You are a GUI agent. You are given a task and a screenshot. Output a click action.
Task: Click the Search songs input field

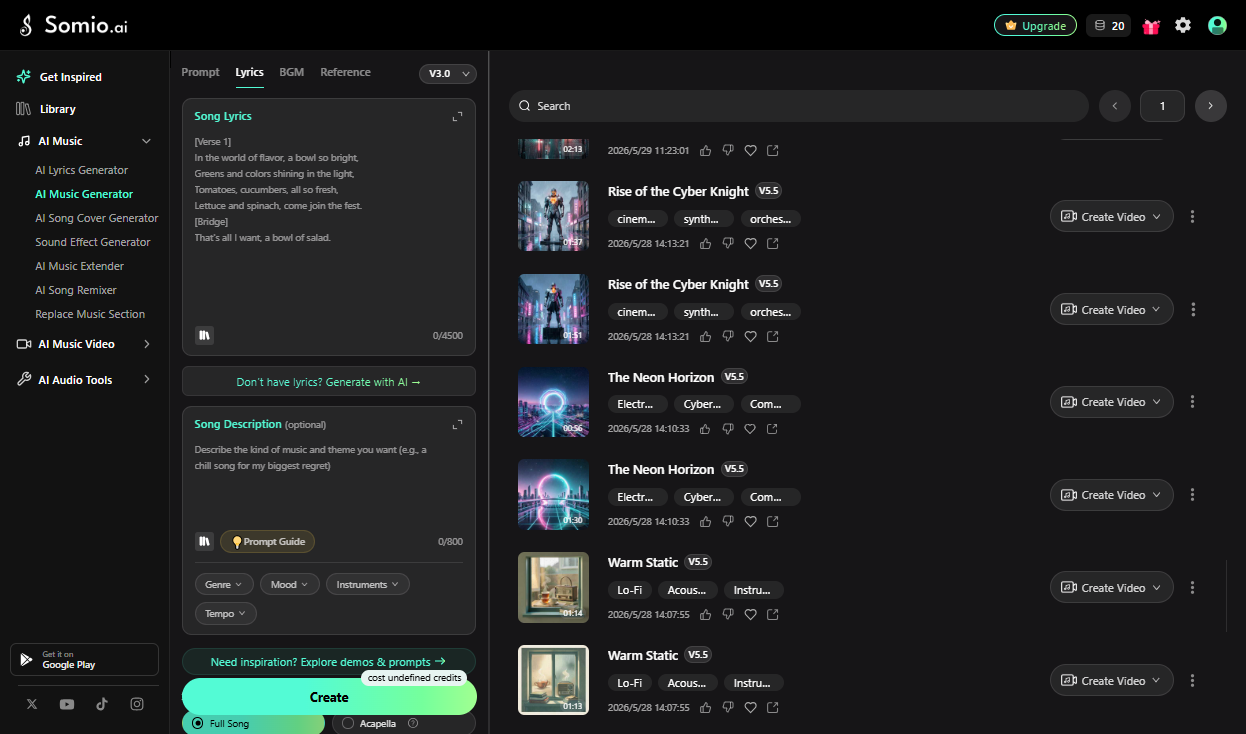798,106
